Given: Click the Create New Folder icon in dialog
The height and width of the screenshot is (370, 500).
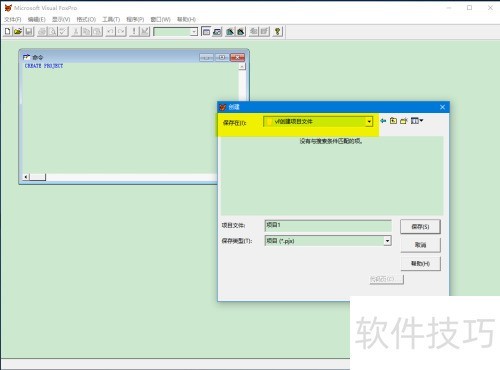Looking at the screenshot, I should tap(404, 121).
